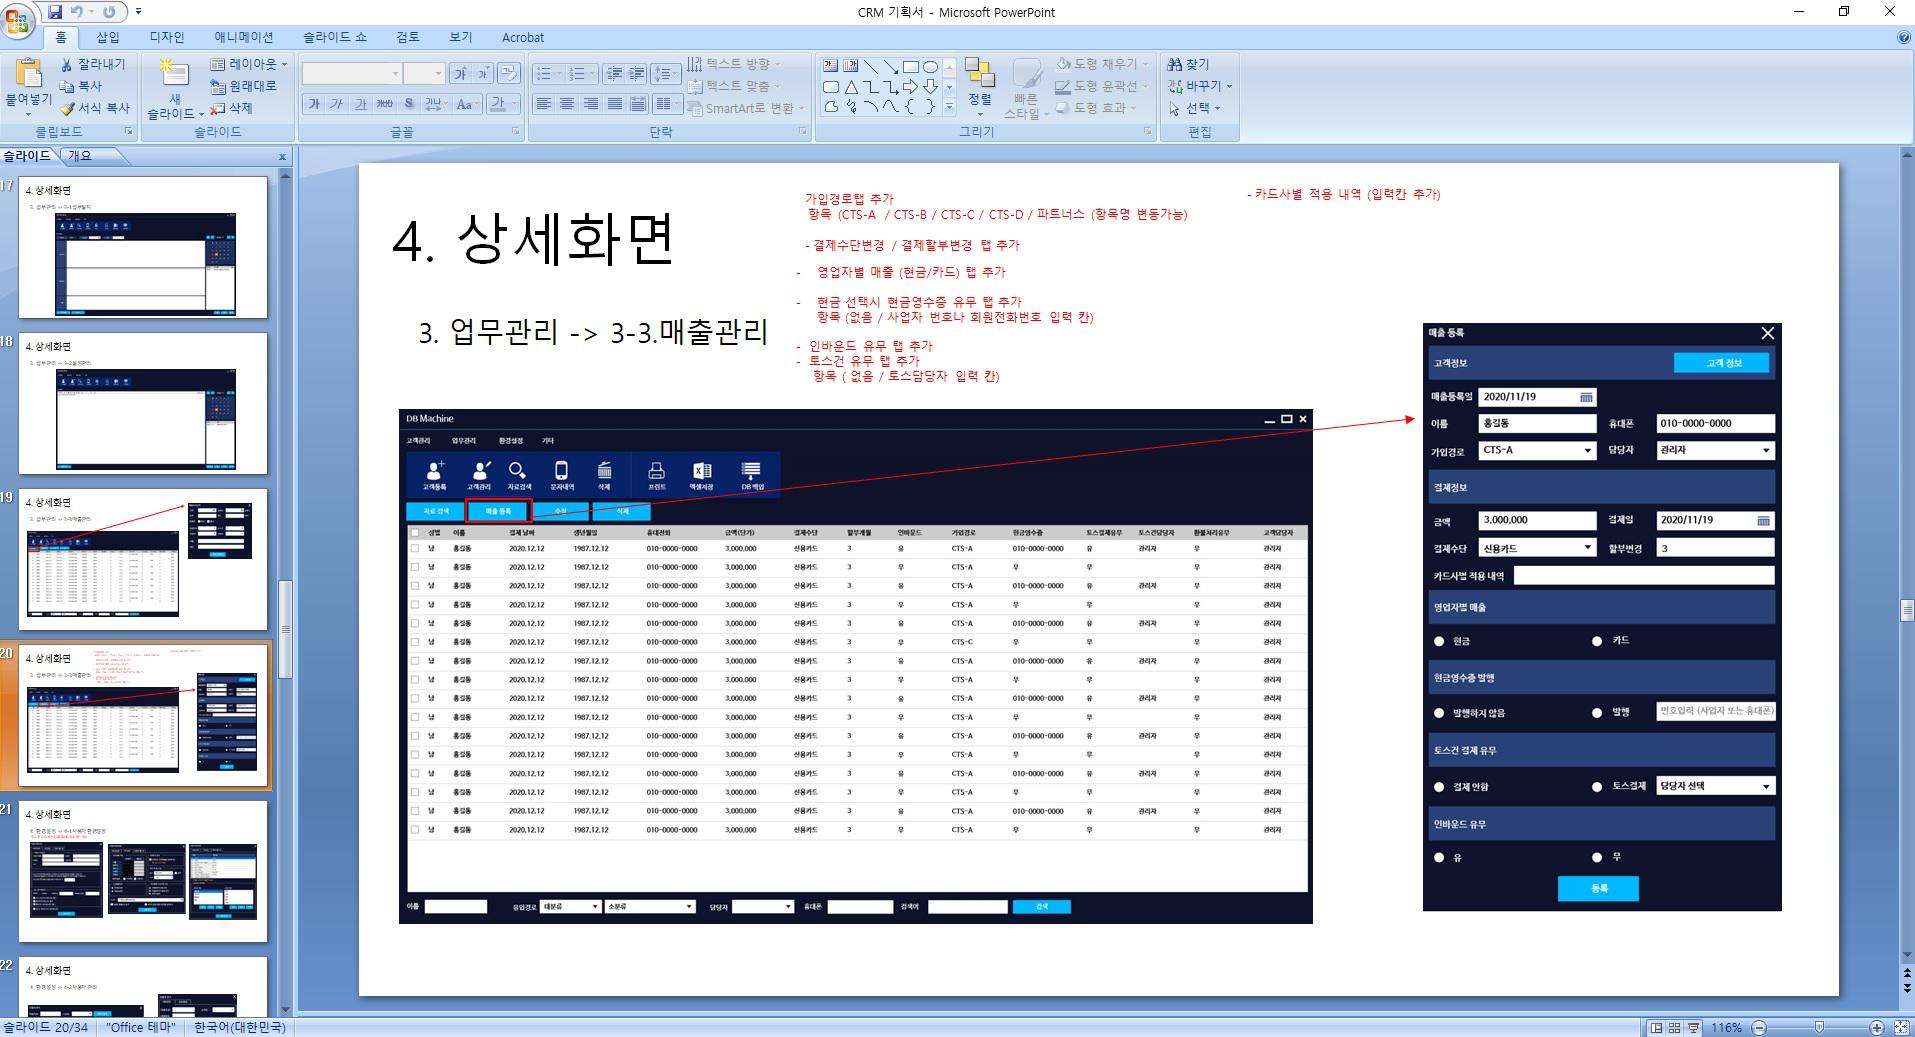Select slide 19 thumbnail
The width and height of the screenshot is (1915, 1037).
(x=143, y=559)
